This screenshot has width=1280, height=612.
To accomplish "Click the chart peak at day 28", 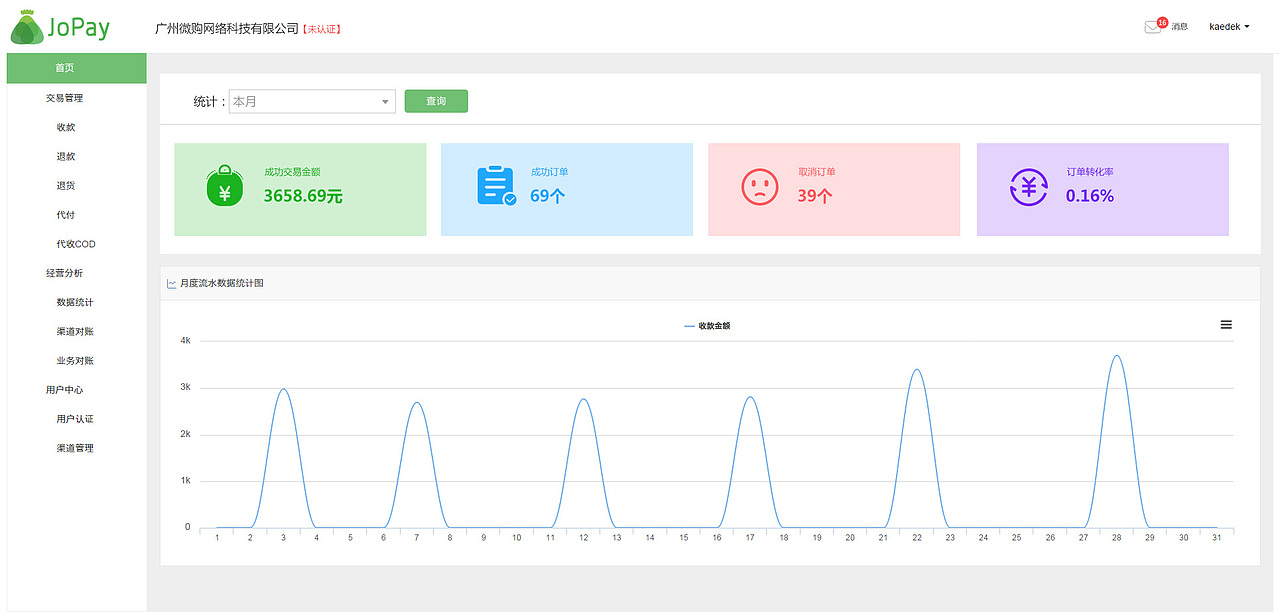I will [1116, 356].
